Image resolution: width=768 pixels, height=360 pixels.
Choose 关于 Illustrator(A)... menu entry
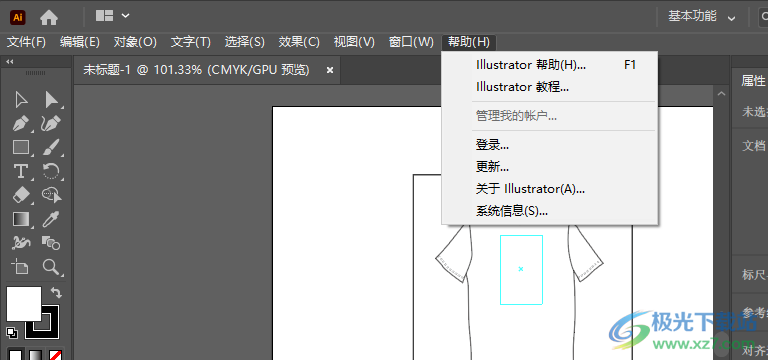coord(550,189)
